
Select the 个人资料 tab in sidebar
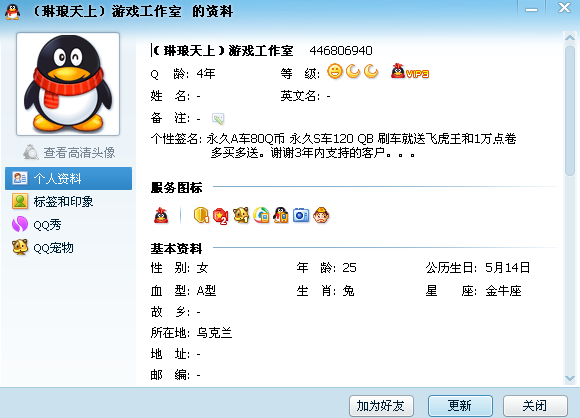(x=68, y=178)
